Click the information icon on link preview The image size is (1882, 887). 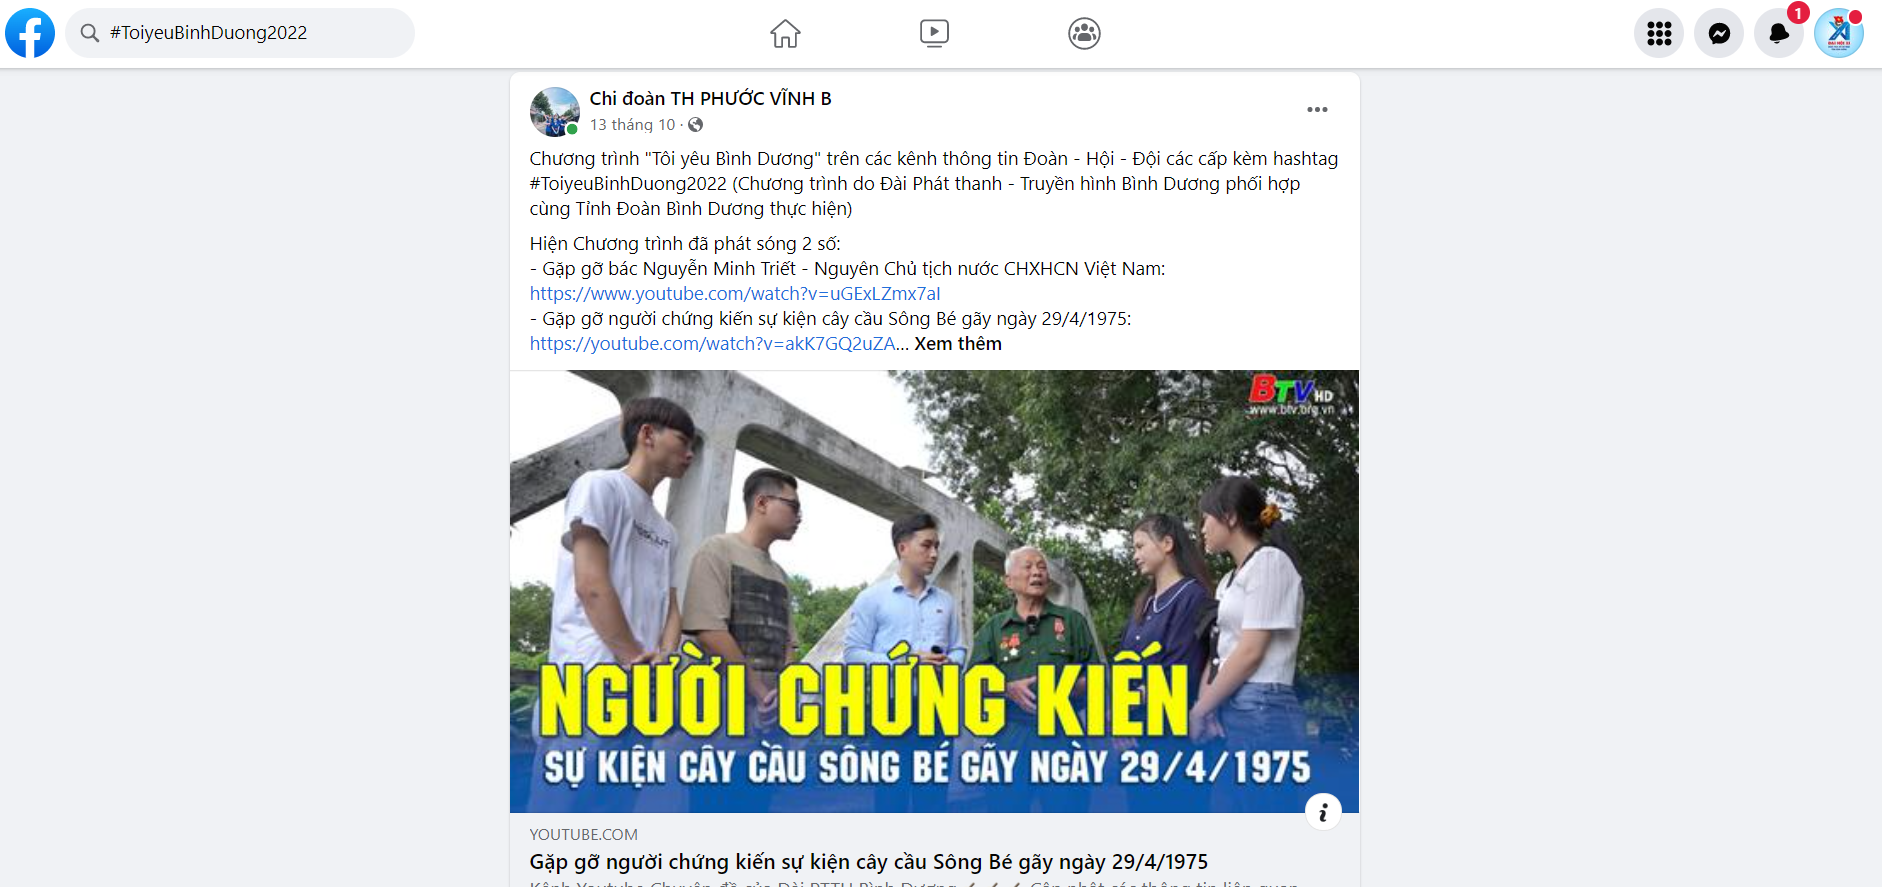1323,812
